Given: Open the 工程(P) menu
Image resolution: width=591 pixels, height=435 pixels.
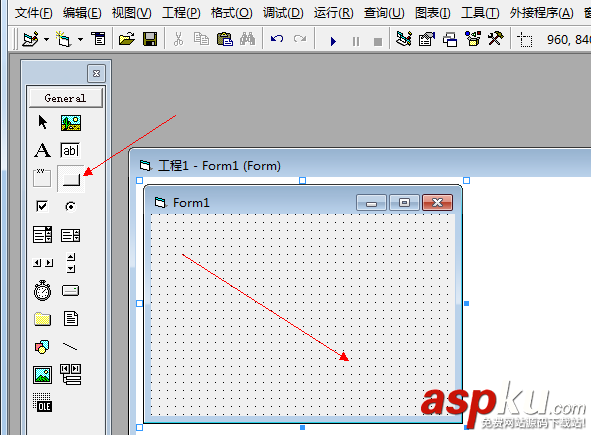Looking at the screenshot, I should pos(181,13).
